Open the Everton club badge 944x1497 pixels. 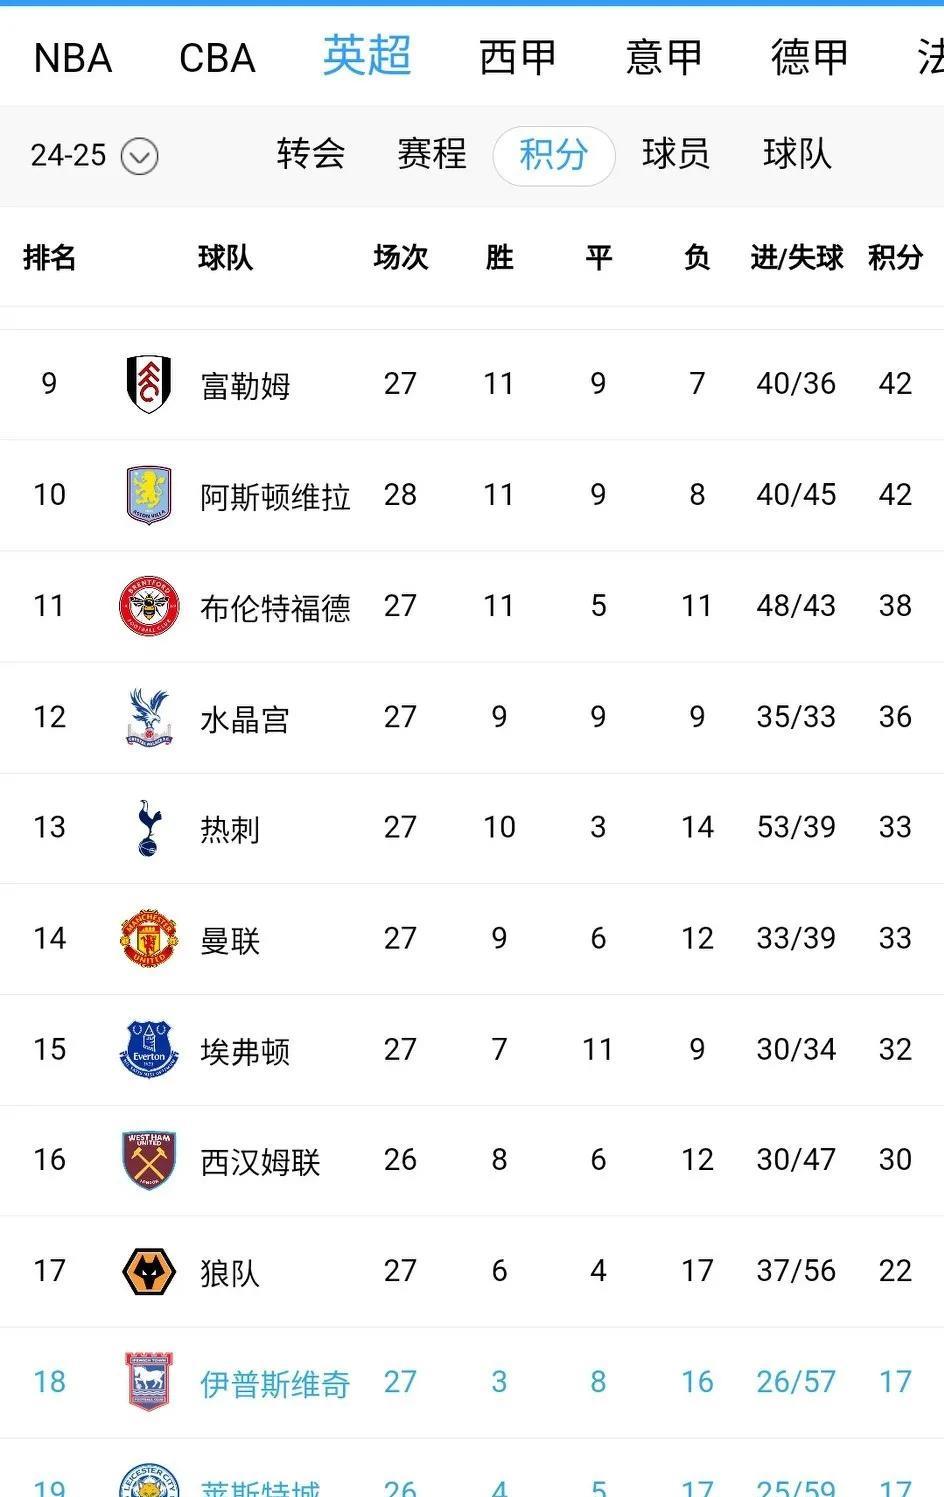tap(149, 1049)
